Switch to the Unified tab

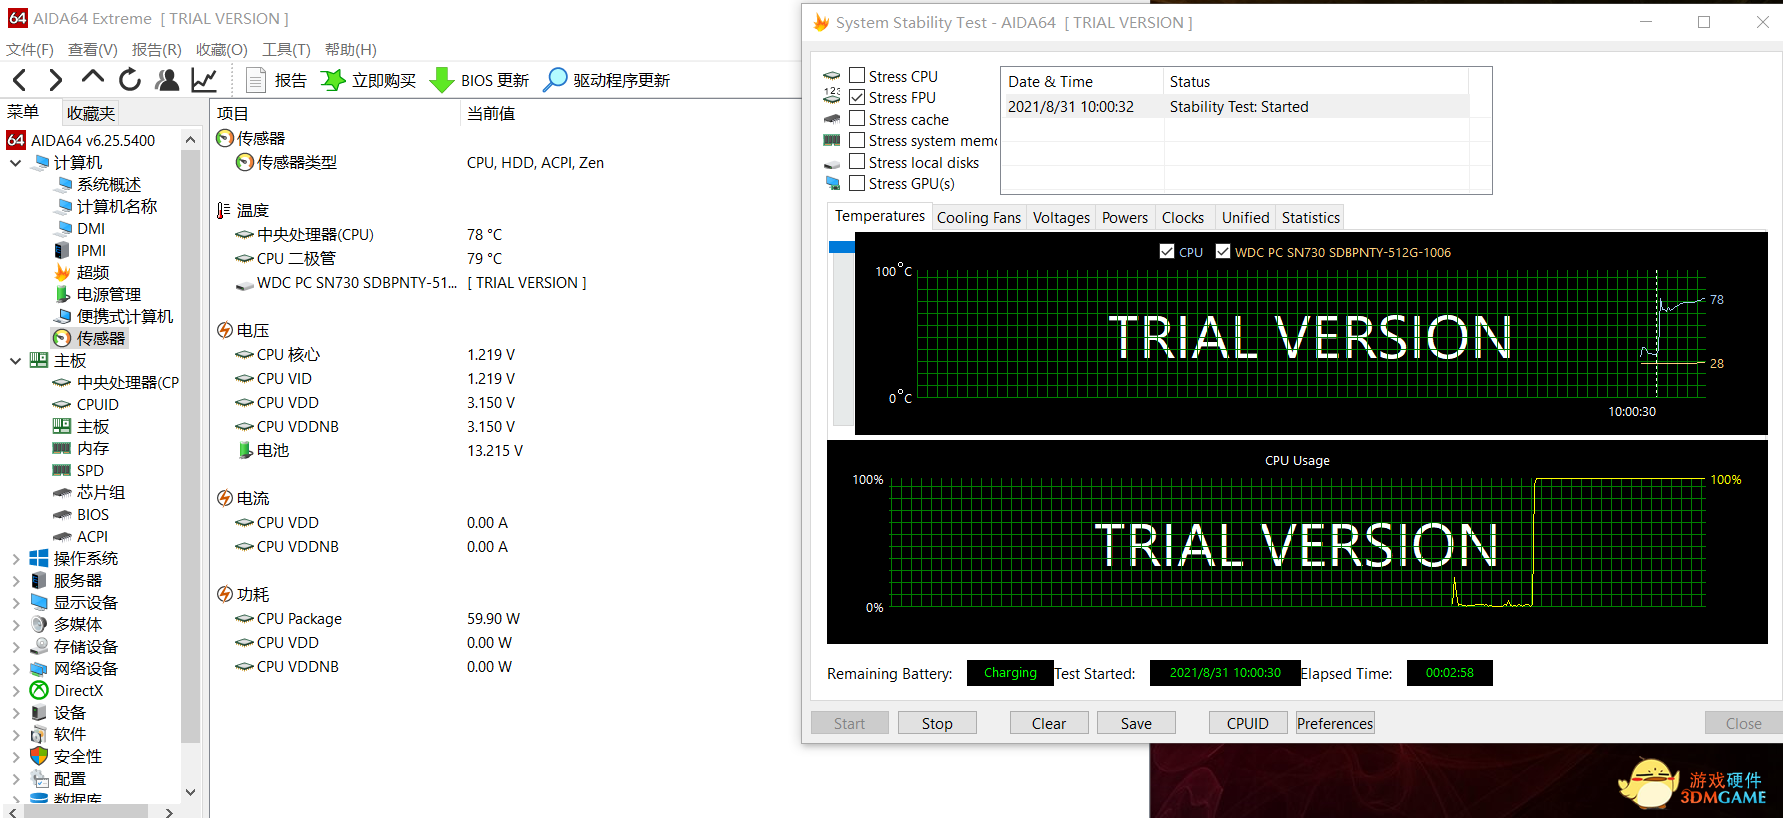[1245, 217]
